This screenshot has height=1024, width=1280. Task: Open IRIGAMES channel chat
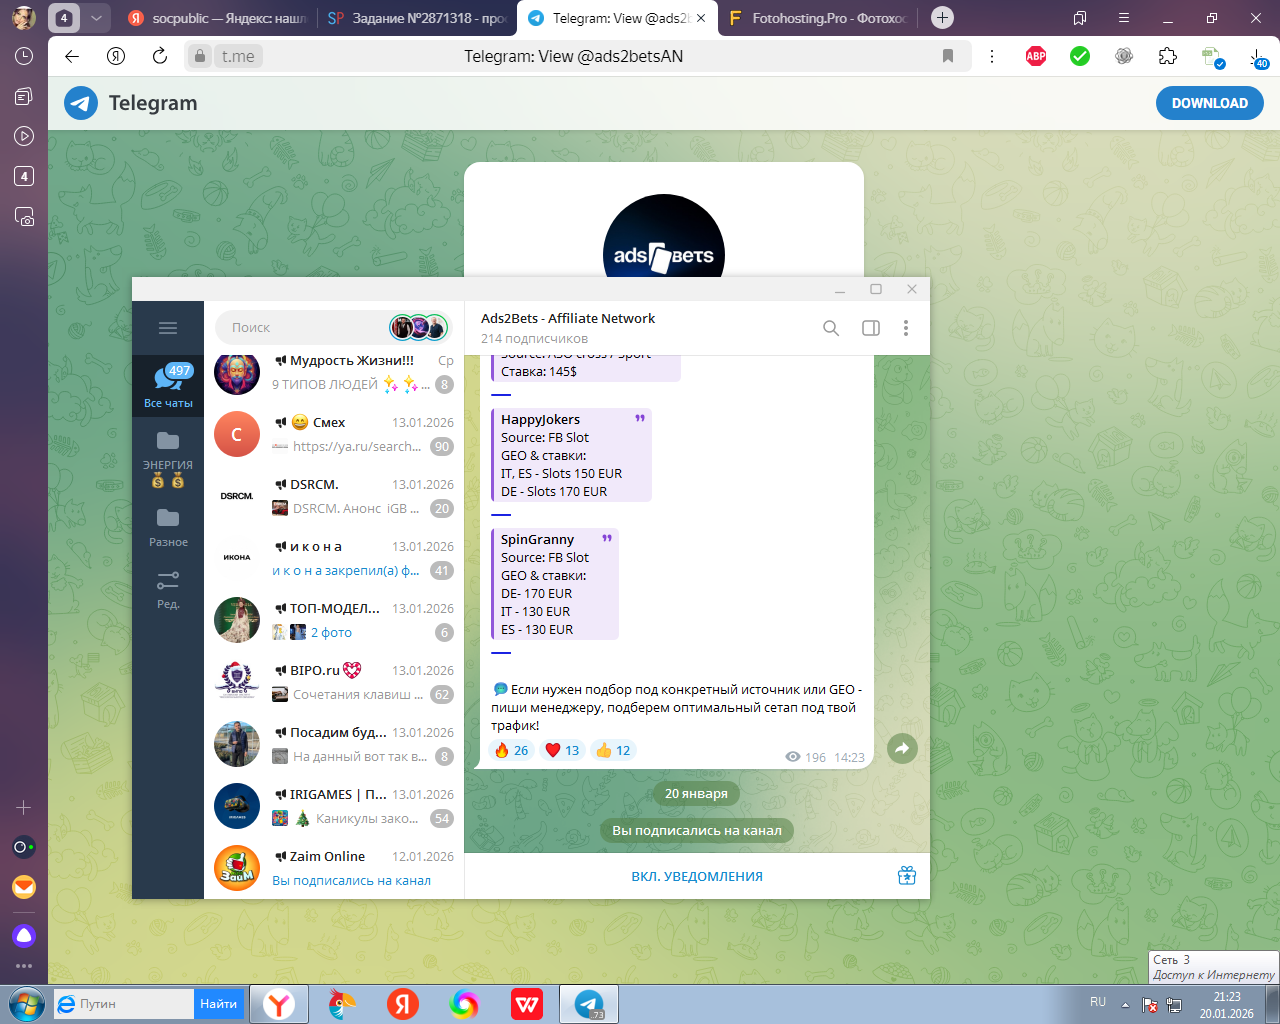[334, 807]
